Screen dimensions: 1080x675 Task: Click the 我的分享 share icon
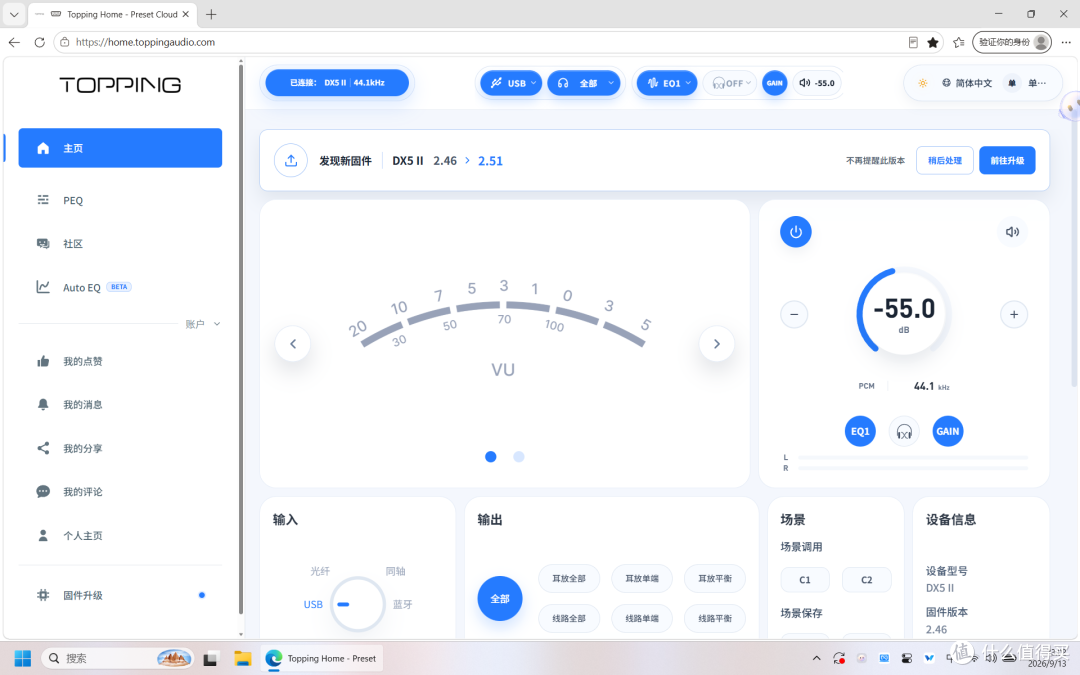[43, 448]
